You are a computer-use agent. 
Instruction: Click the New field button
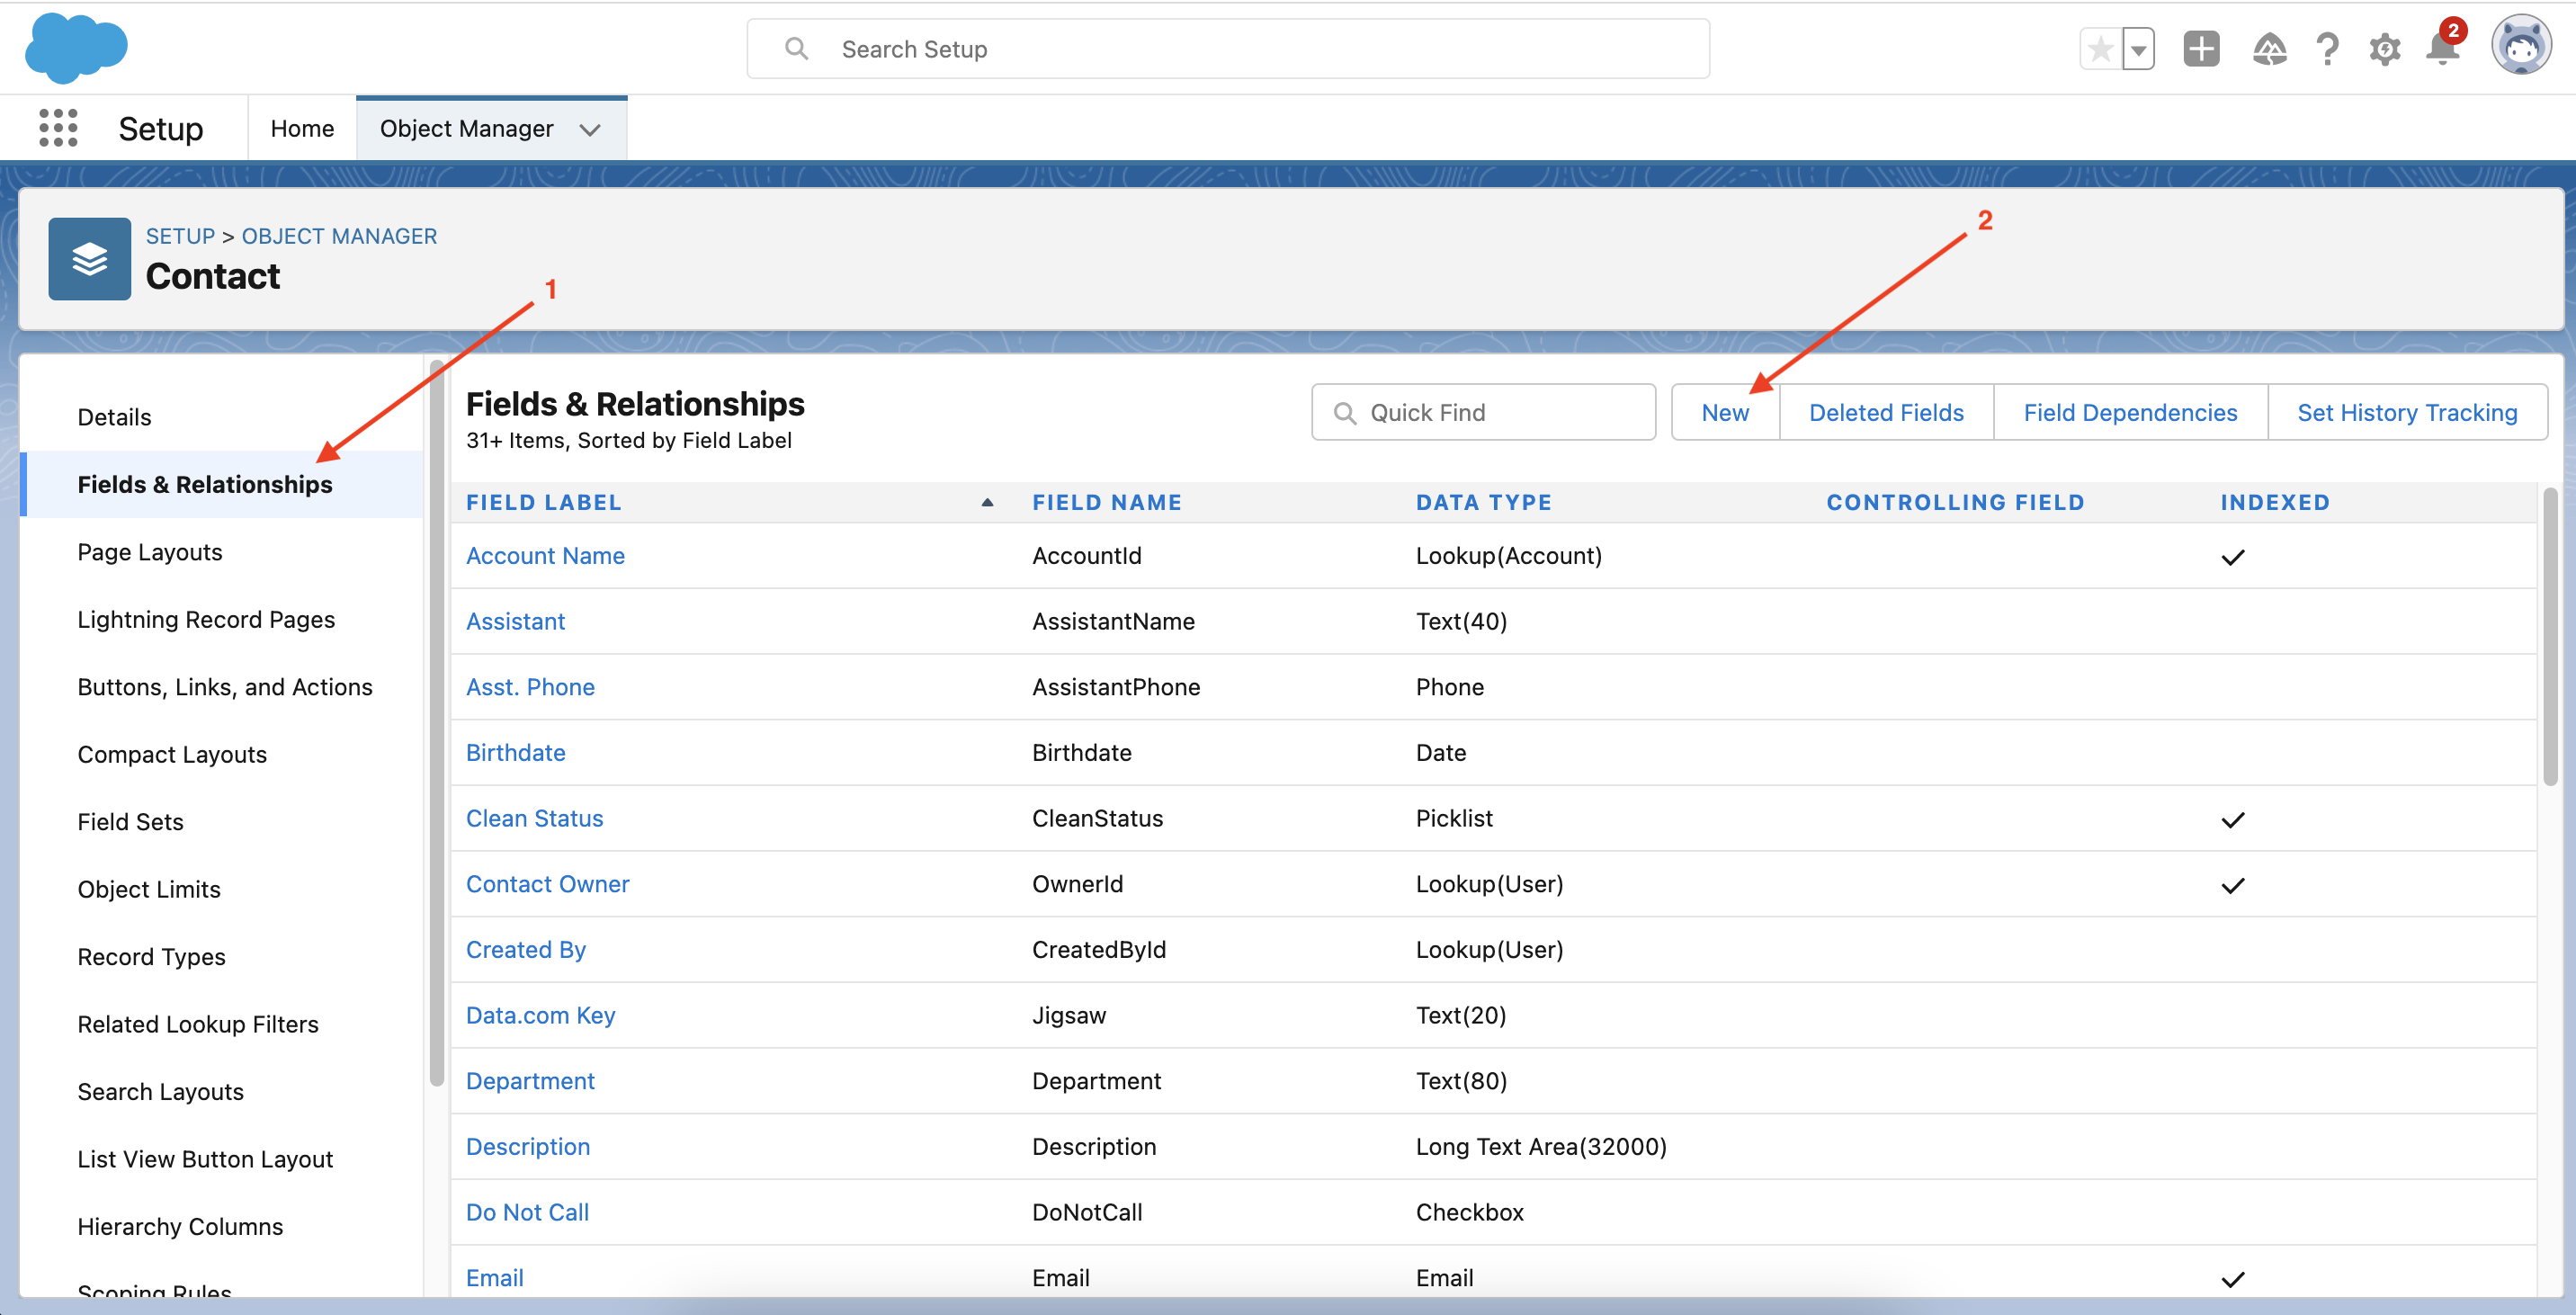click(x=1725, y=412)
